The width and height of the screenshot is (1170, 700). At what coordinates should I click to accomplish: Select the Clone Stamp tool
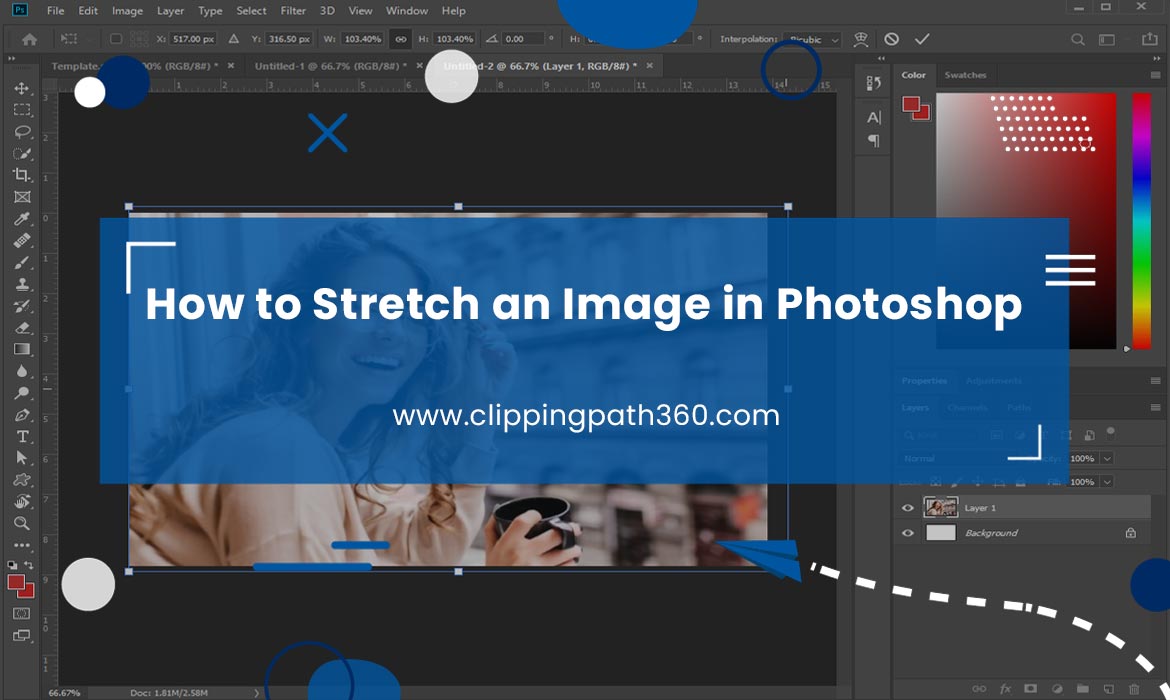[22, 284]
